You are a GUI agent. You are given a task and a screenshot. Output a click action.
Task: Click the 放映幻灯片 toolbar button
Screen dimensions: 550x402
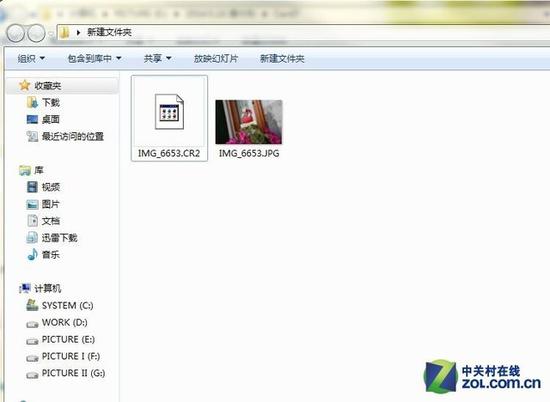click(x=216, y=59)
